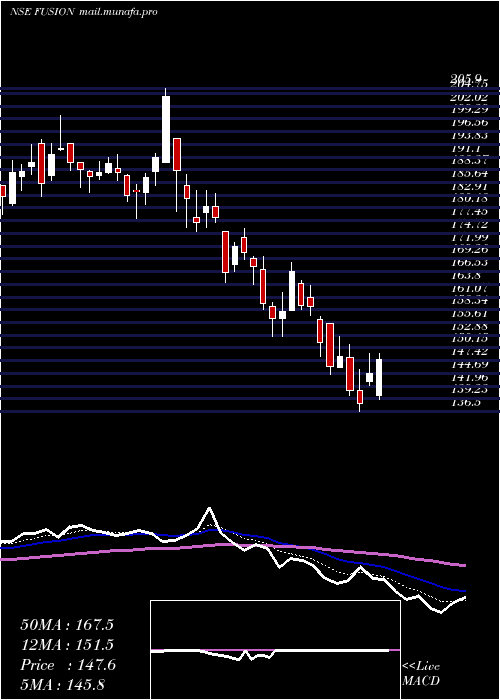This screenshot has width=500, height=700.
Task: Click the MACD label
Action: [x=421, y=681]
